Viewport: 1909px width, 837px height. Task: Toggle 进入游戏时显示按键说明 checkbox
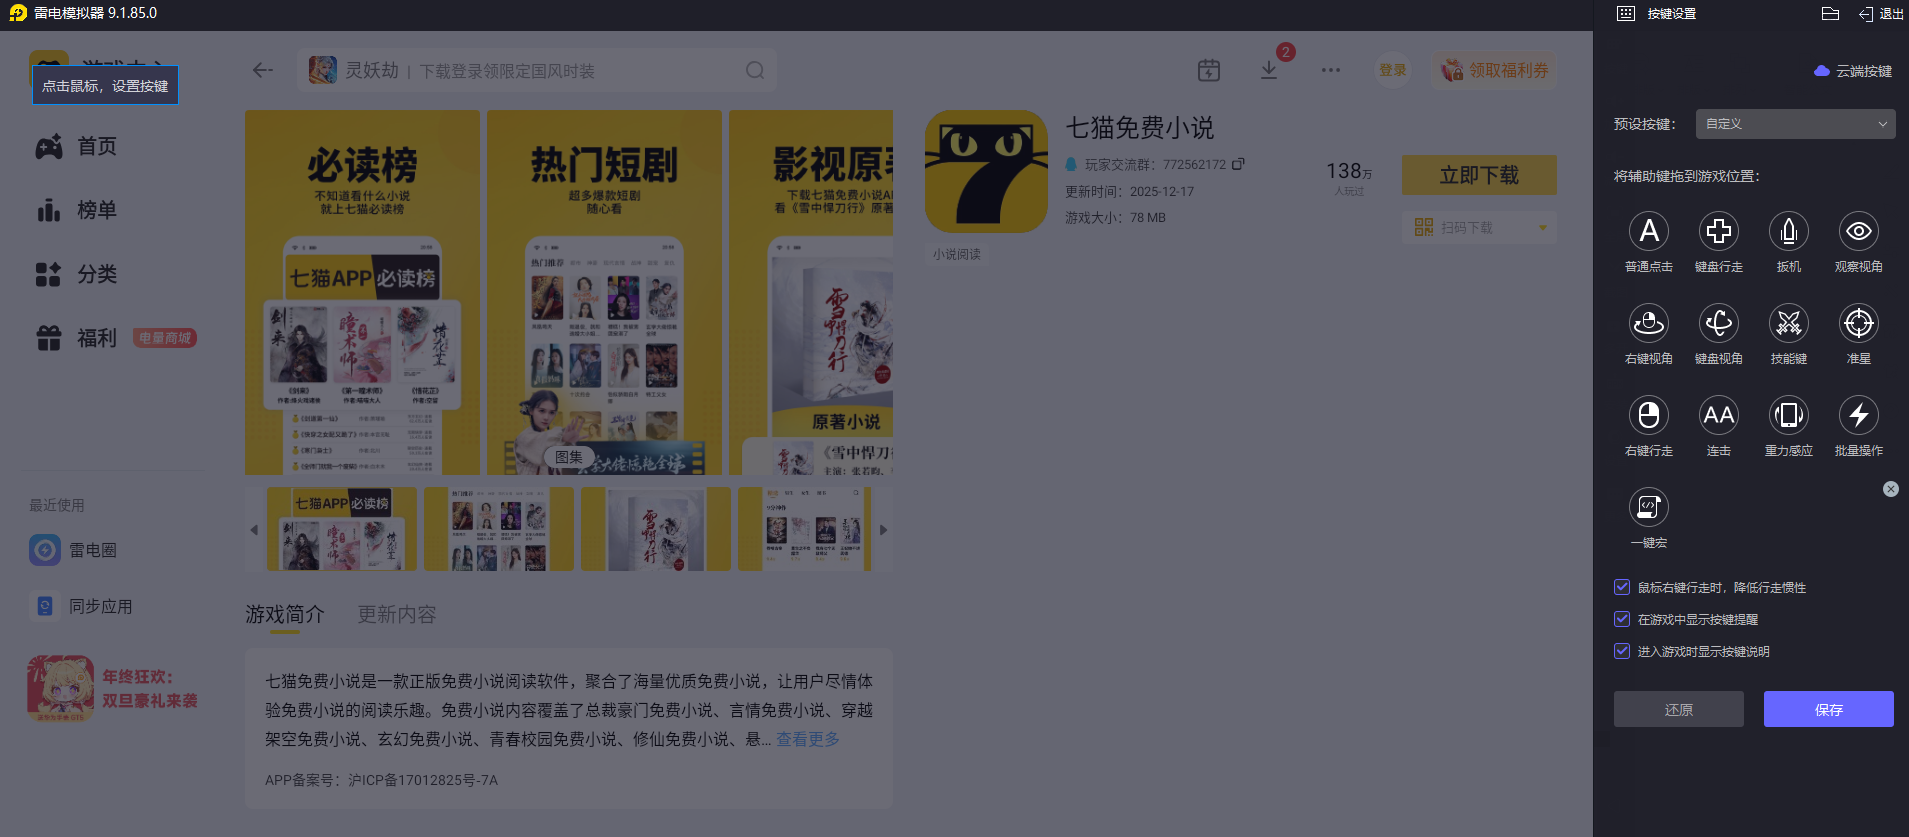pyautogui.click(x=1622, y=651)
